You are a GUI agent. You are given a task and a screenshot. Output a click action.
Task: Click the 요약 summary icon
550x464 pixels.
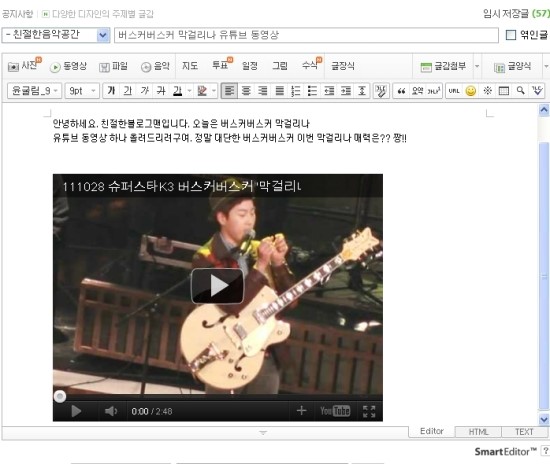point(417,91)
